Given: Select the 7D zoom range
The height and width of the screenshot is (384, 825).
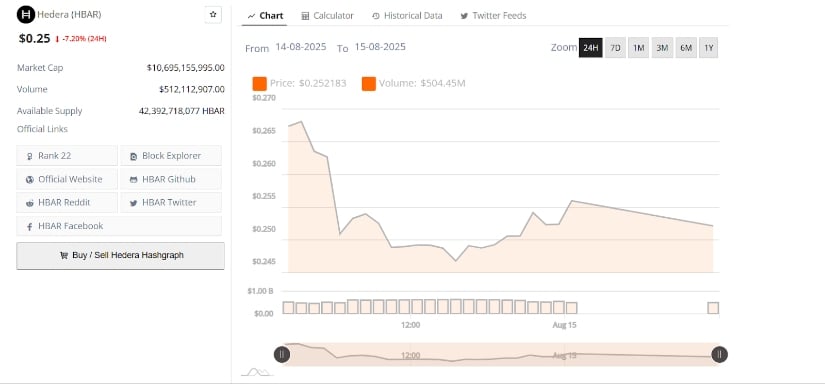Looking at the screenshot, I should (615, 48).
